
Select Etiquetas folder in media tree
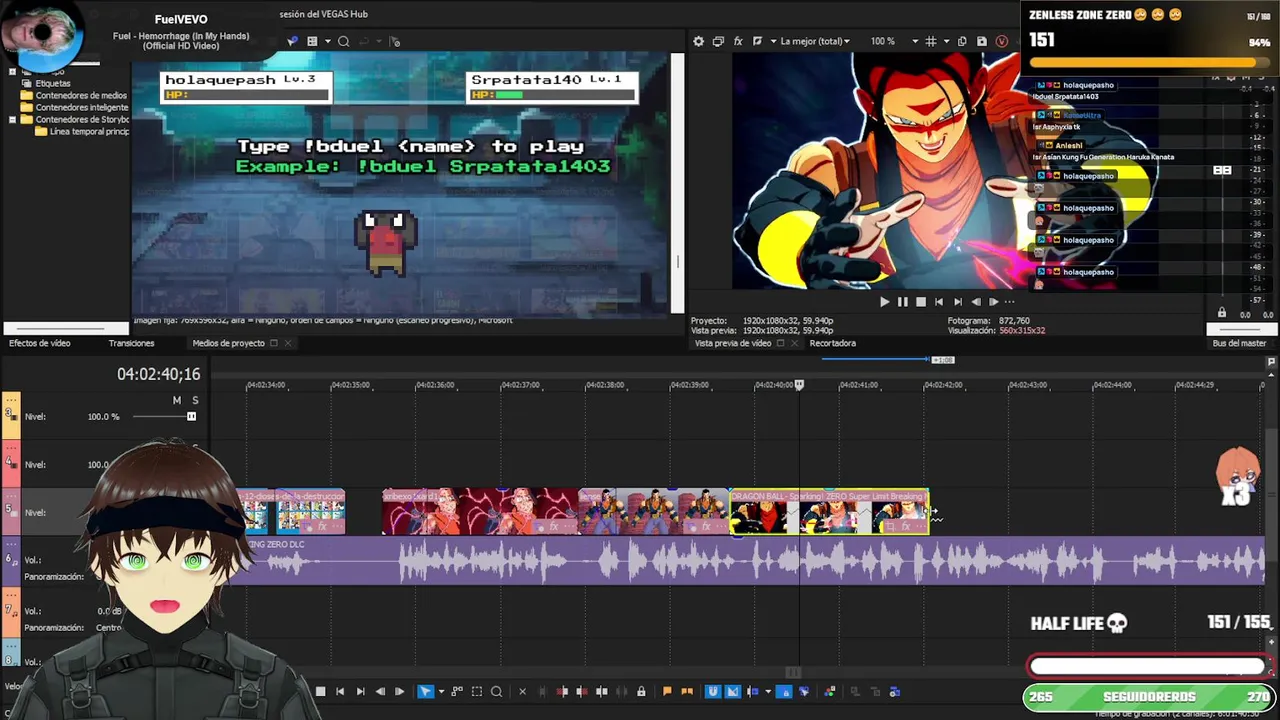pos(53,83)
